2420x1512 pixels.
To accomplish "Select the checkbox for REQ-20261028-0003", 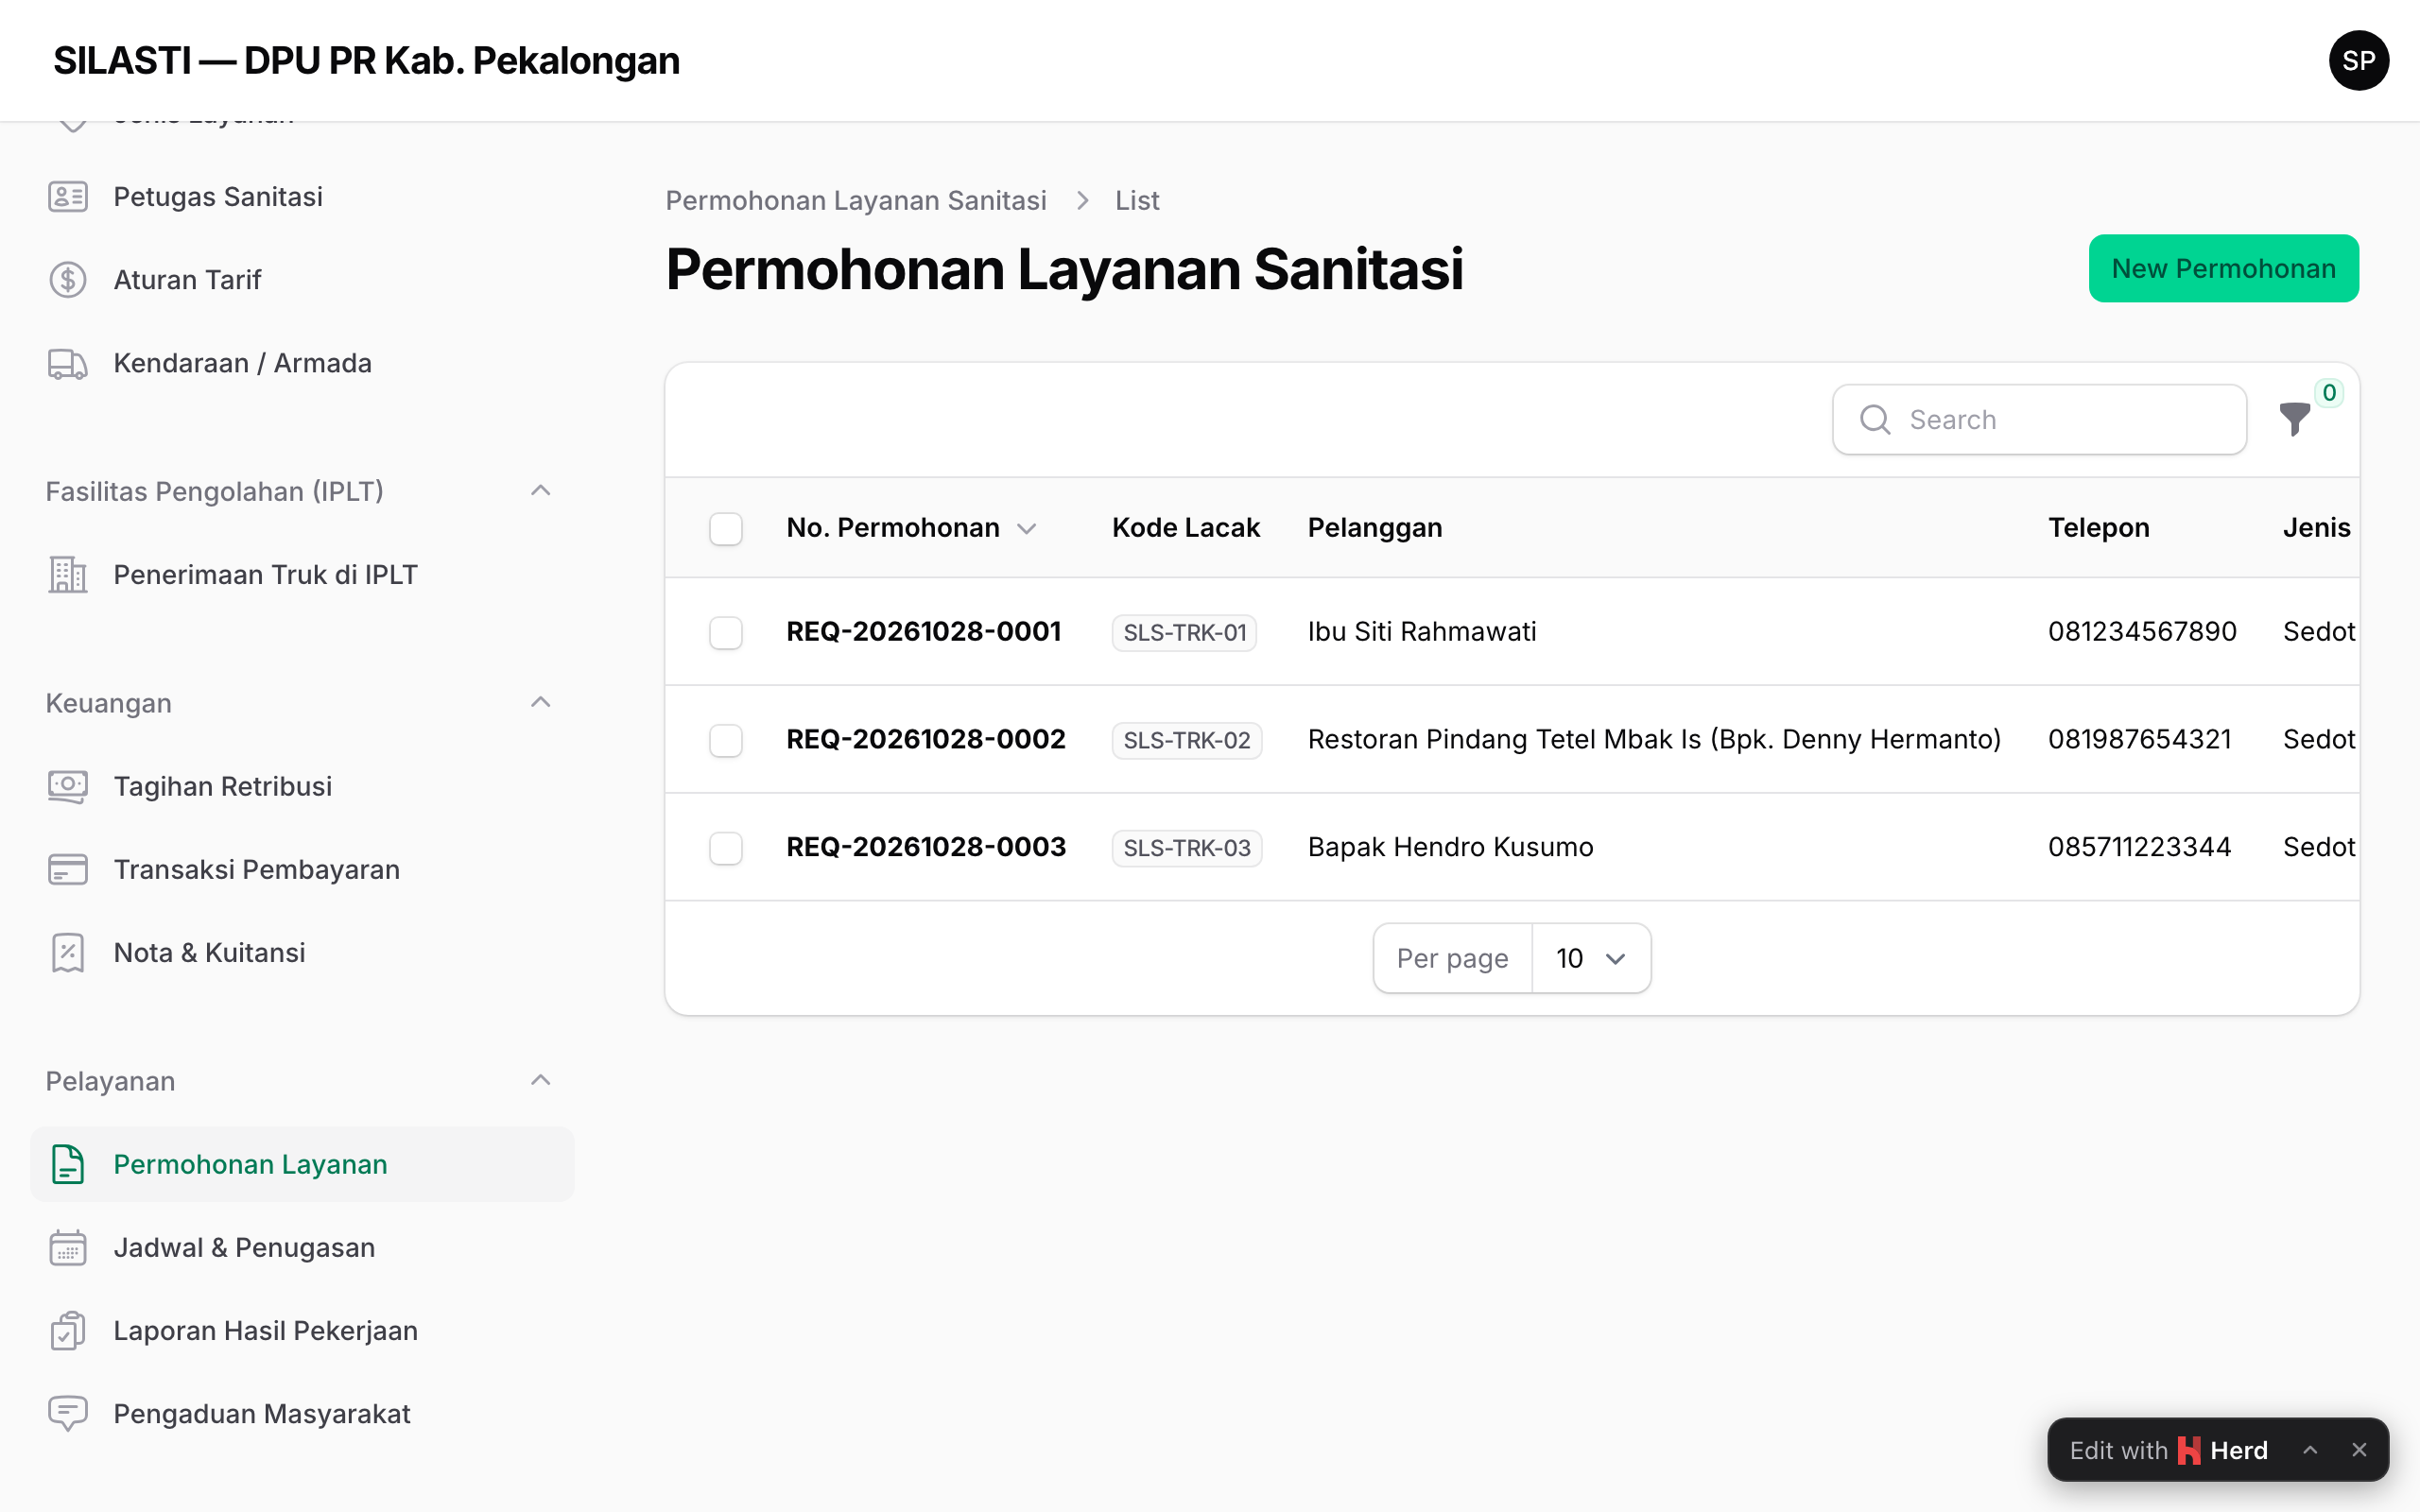I will pyautogui.click(x=726, y=848).
